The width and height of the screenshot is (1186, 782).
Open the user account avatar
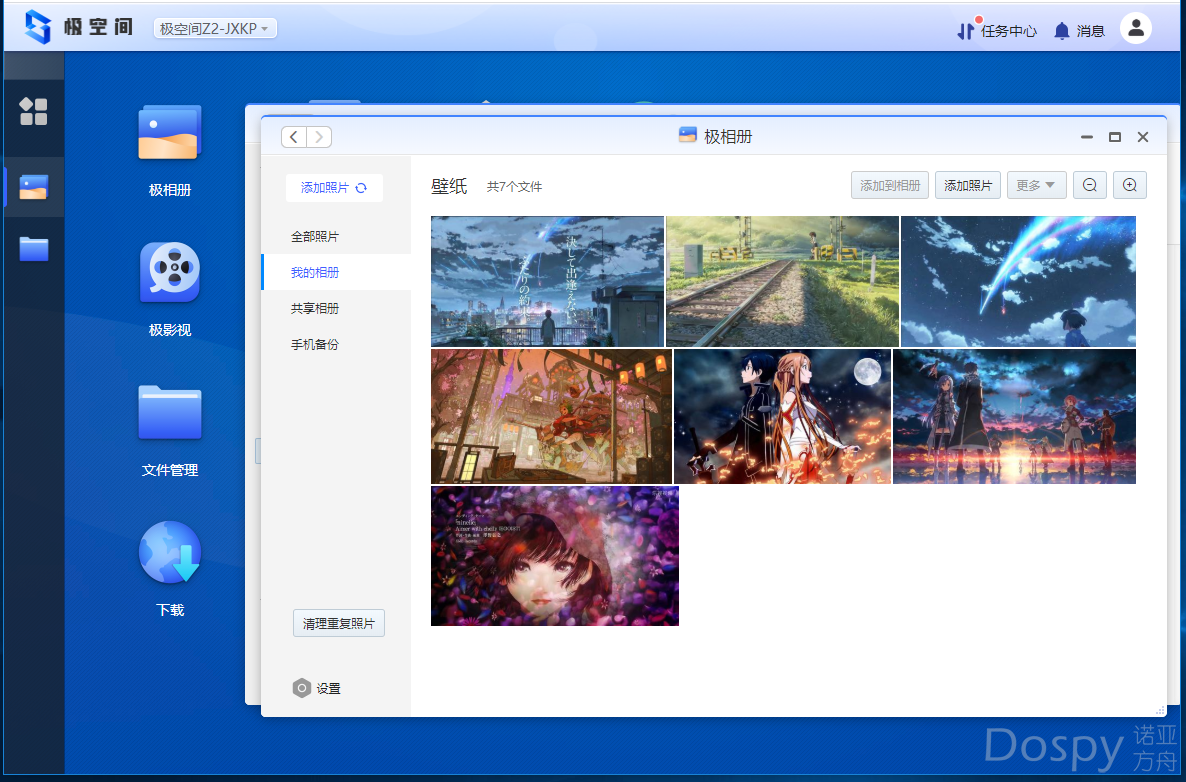click(1135, 29)
